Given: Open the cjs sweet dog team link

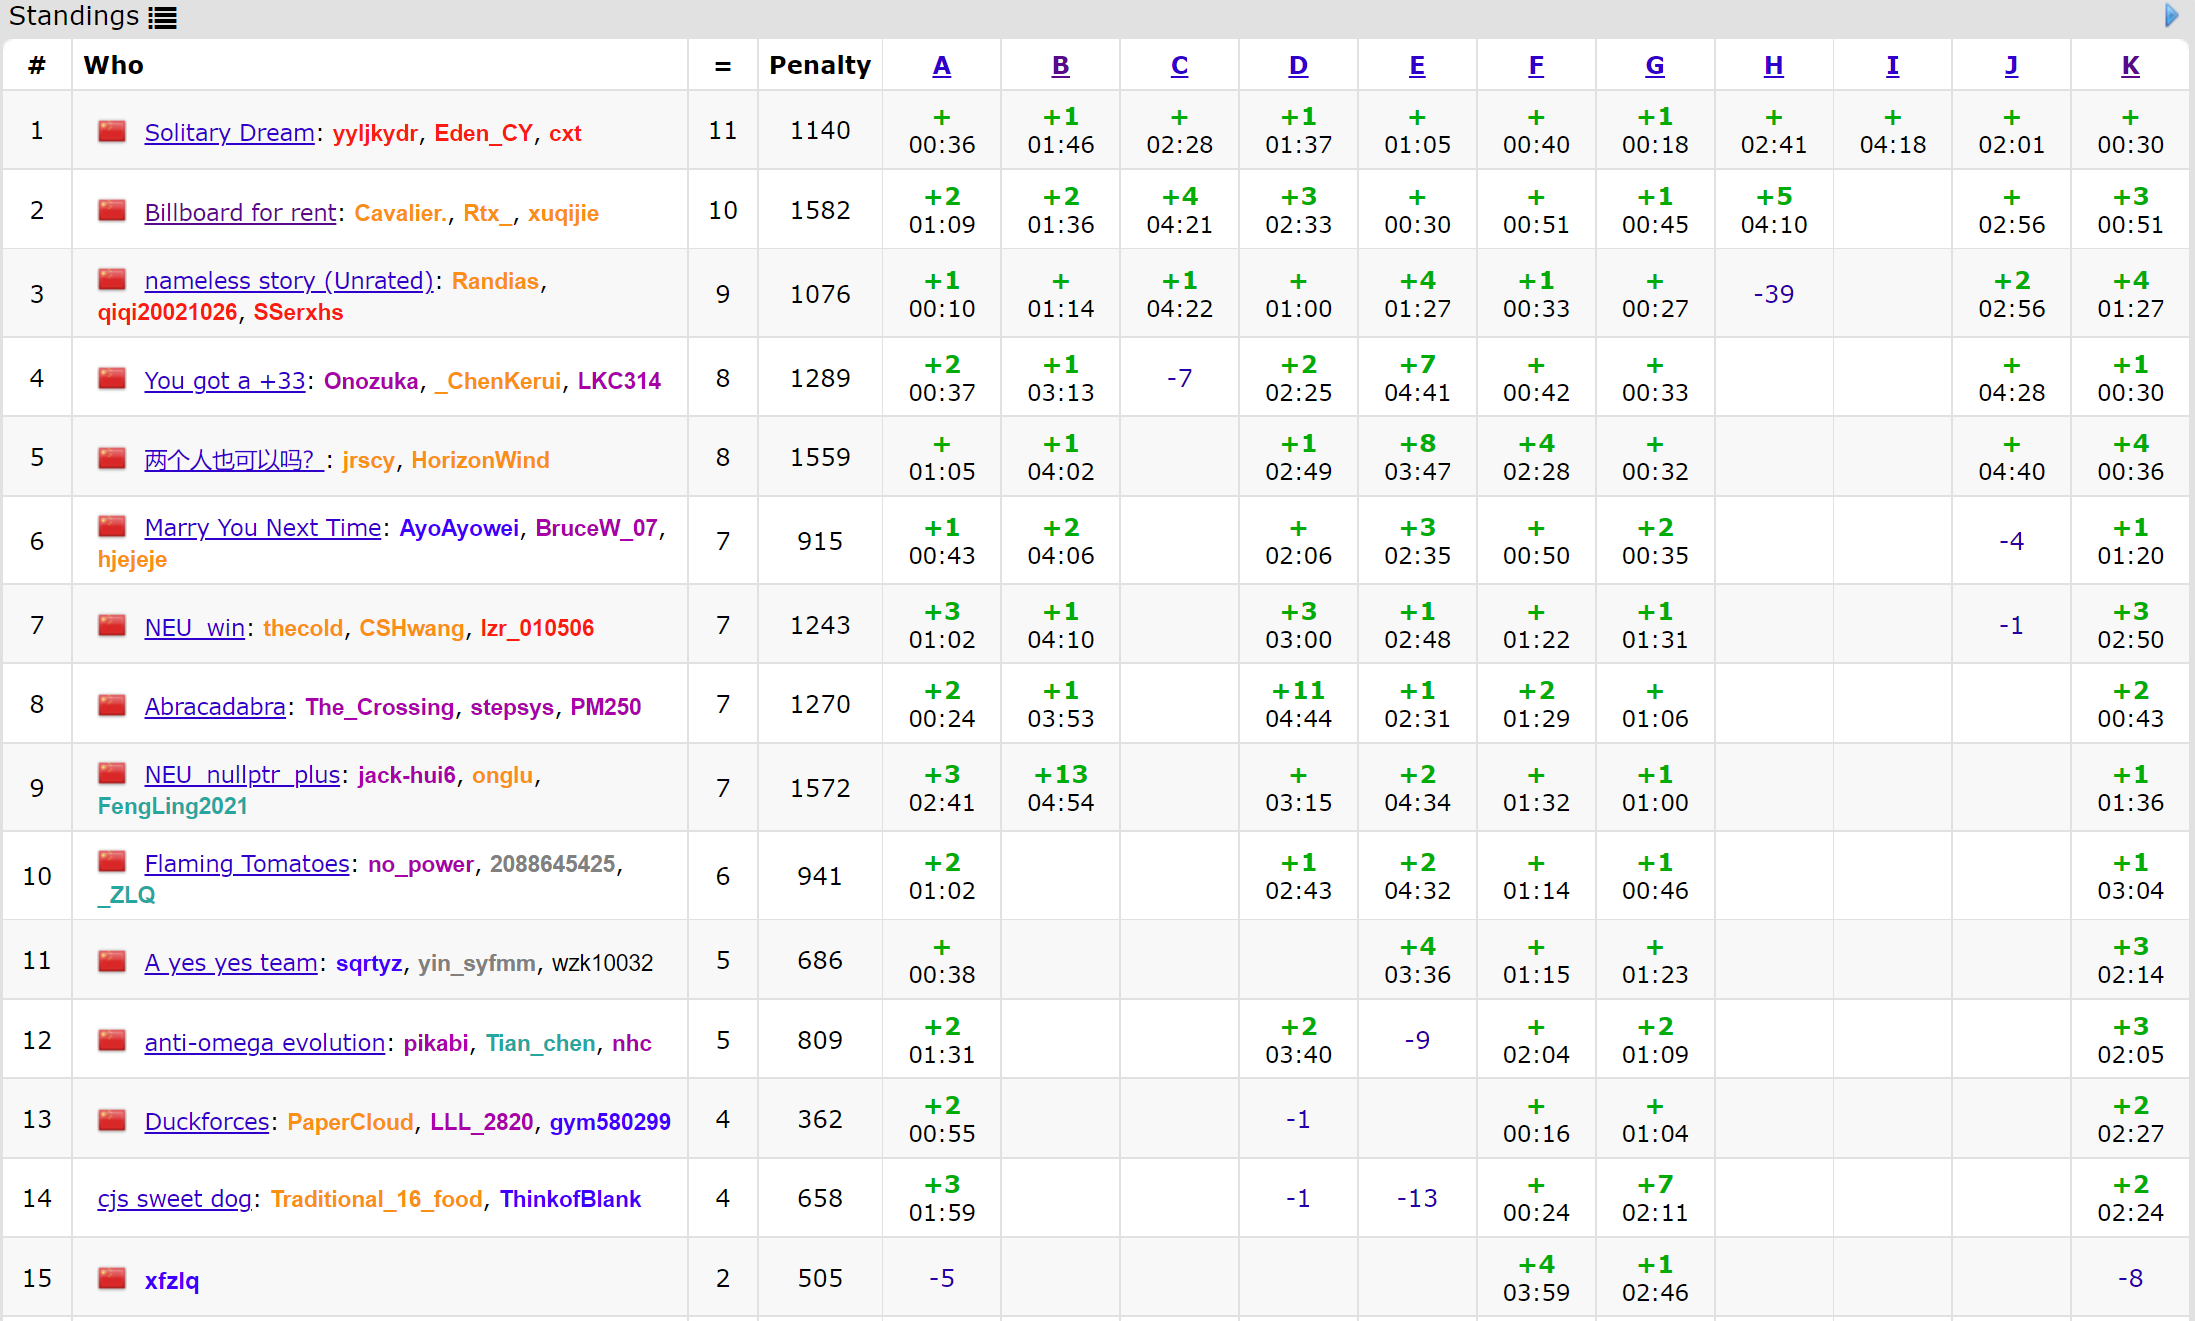Looking at the screenshot, I should click(x=174, y=1199).
